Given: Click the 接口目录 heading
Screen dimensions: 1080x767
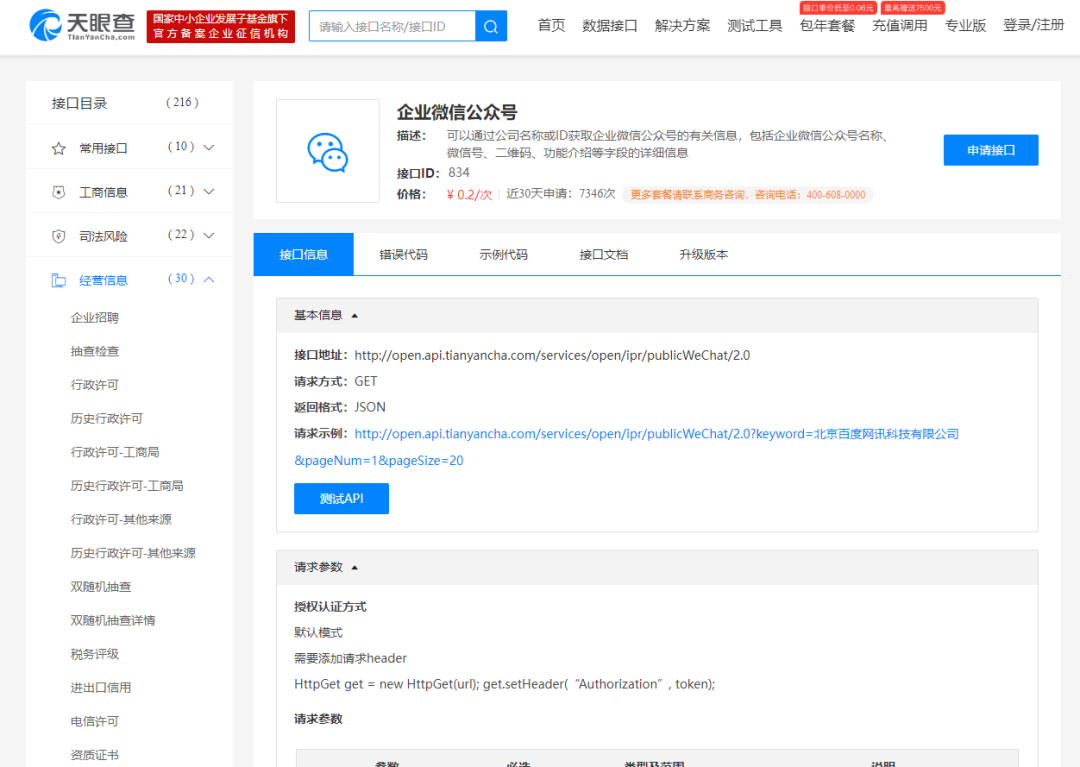Looking at the screenshot, I should tap(79, 103).
